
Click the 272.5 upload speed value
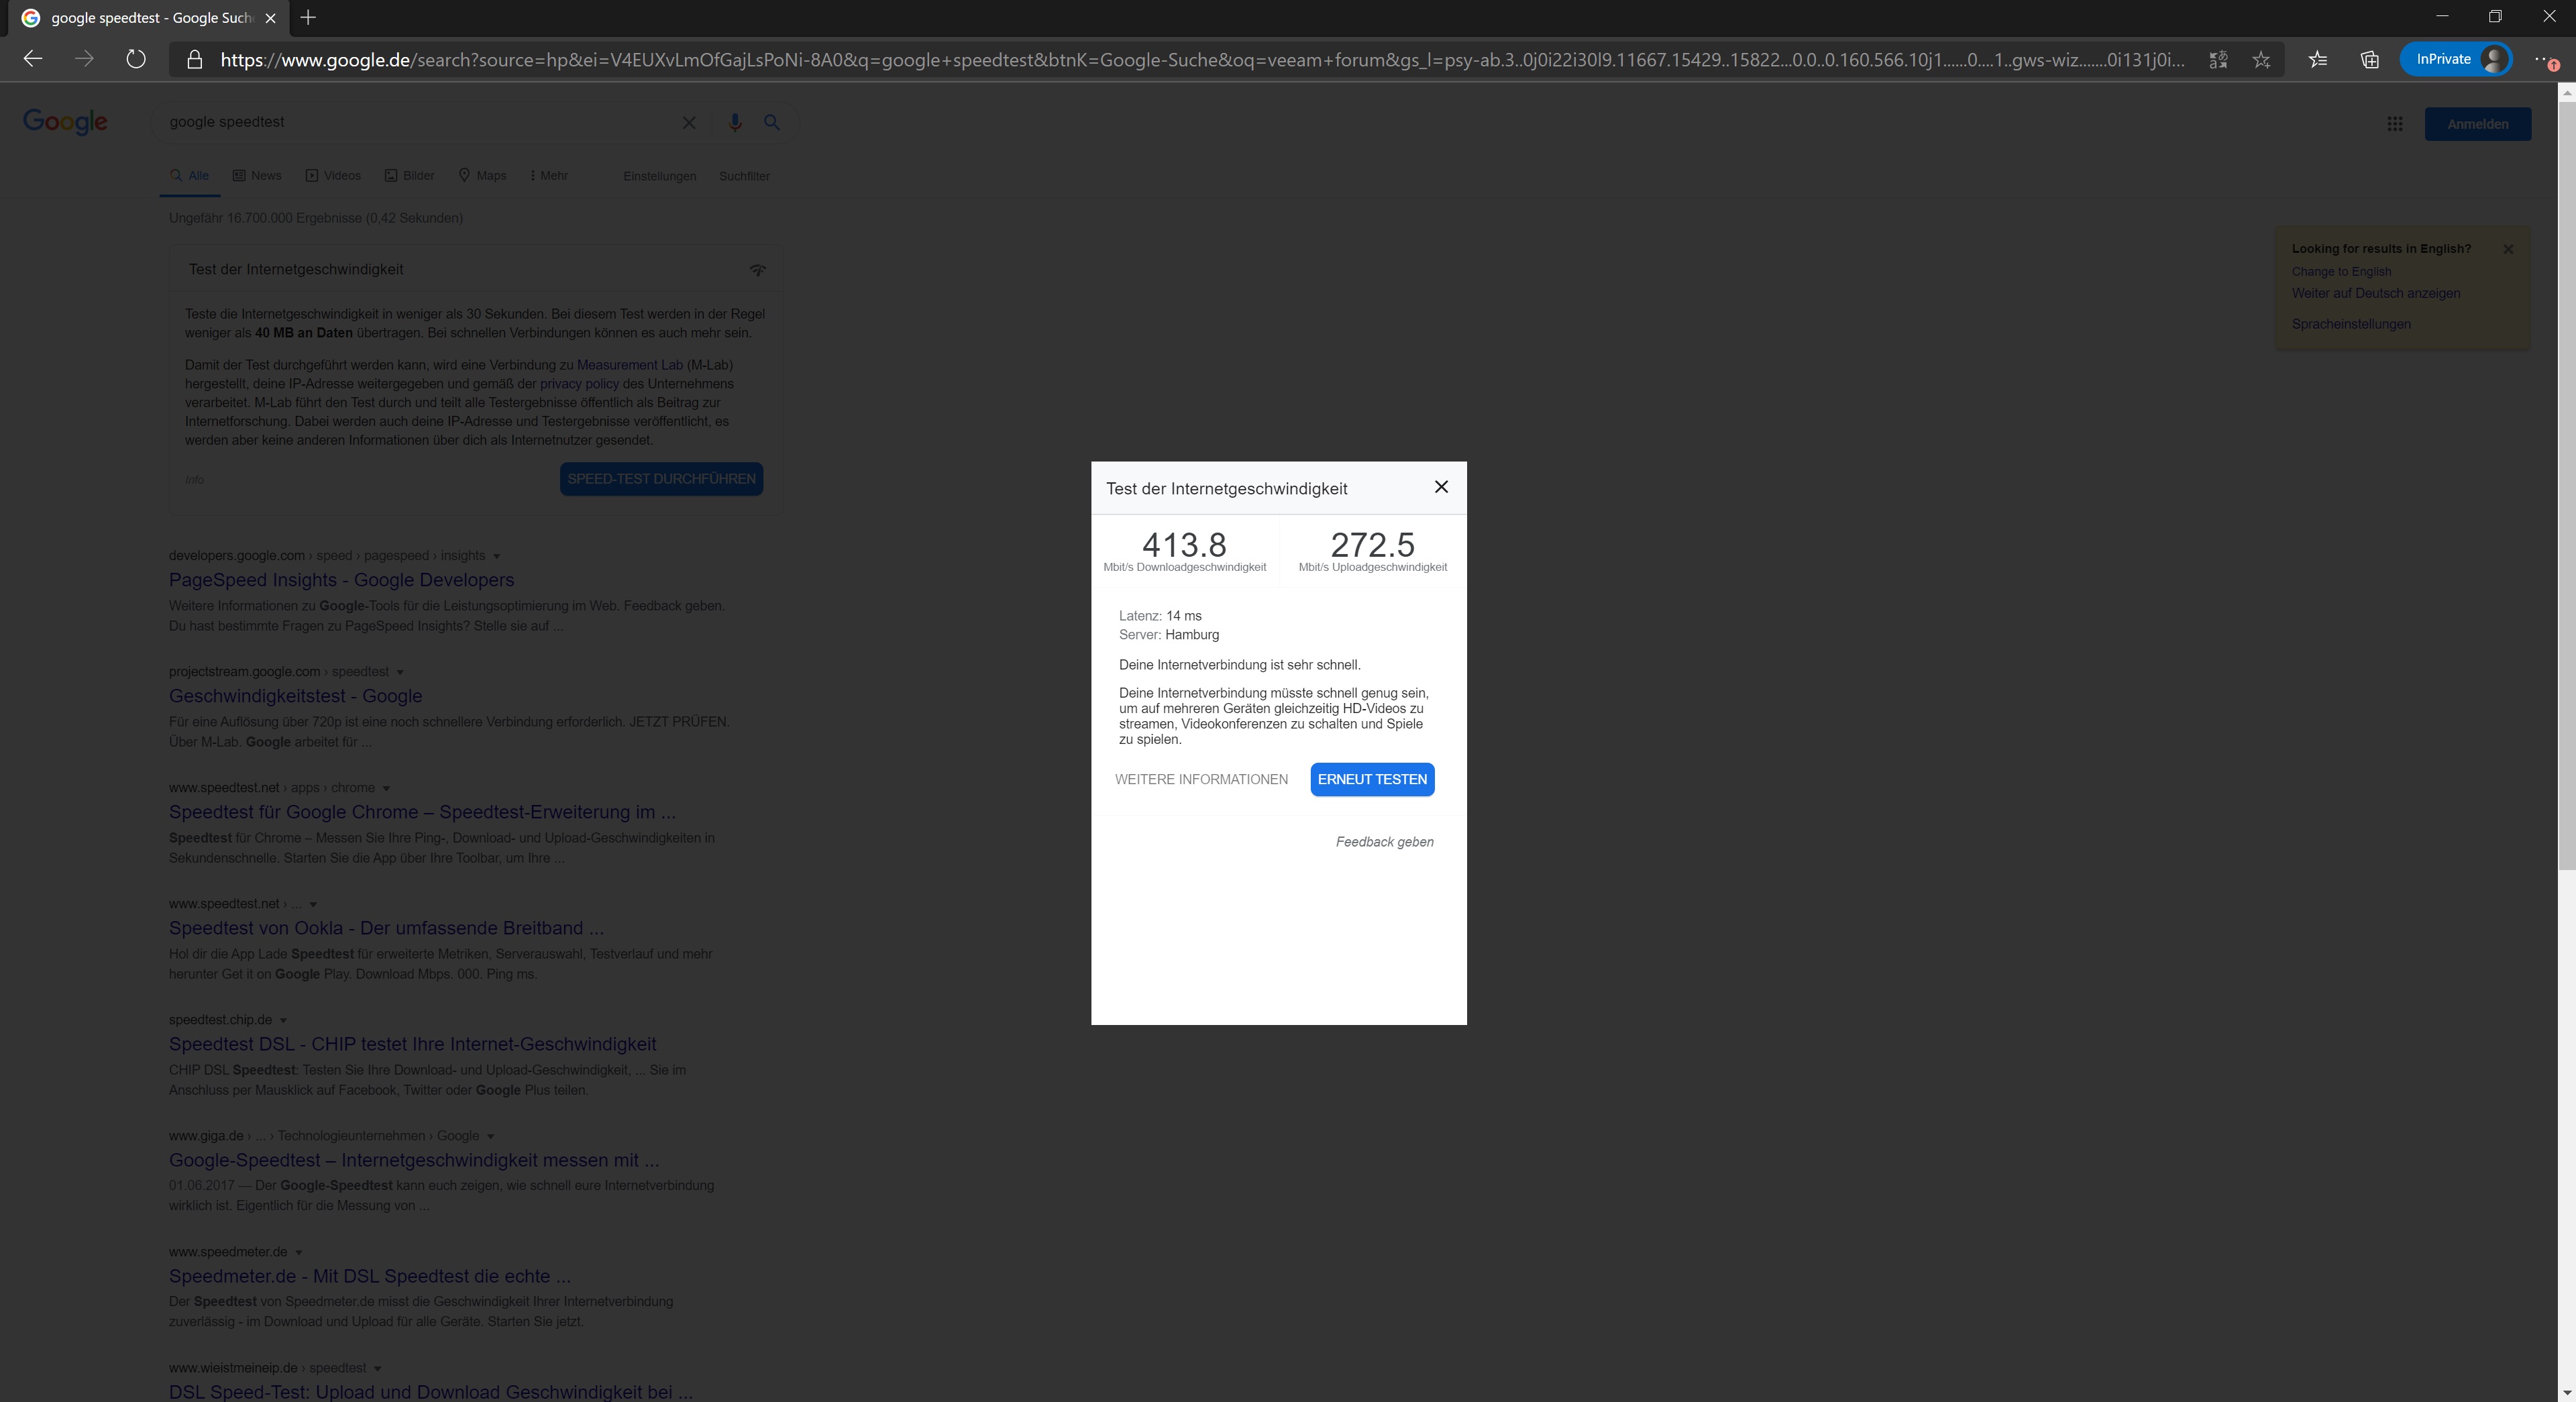point(1372,545)
